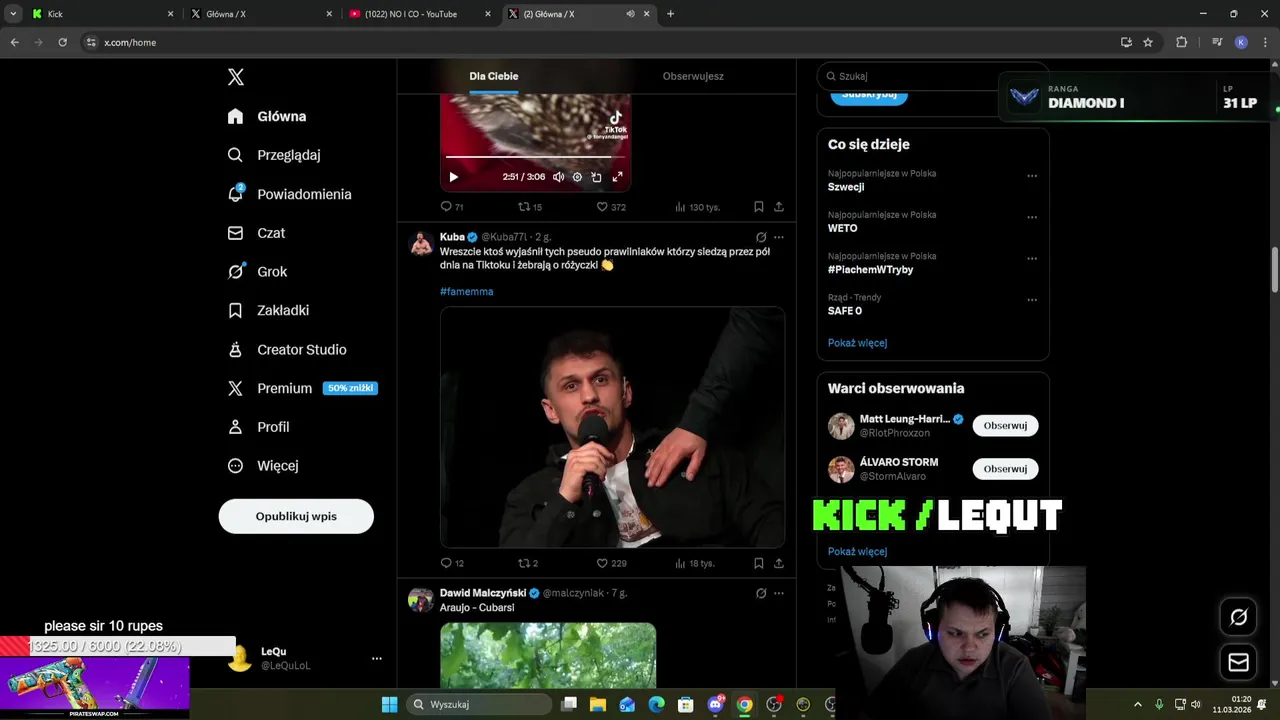Open LeQu account menu dots
1280x720 pixels.
click(377, 658)
